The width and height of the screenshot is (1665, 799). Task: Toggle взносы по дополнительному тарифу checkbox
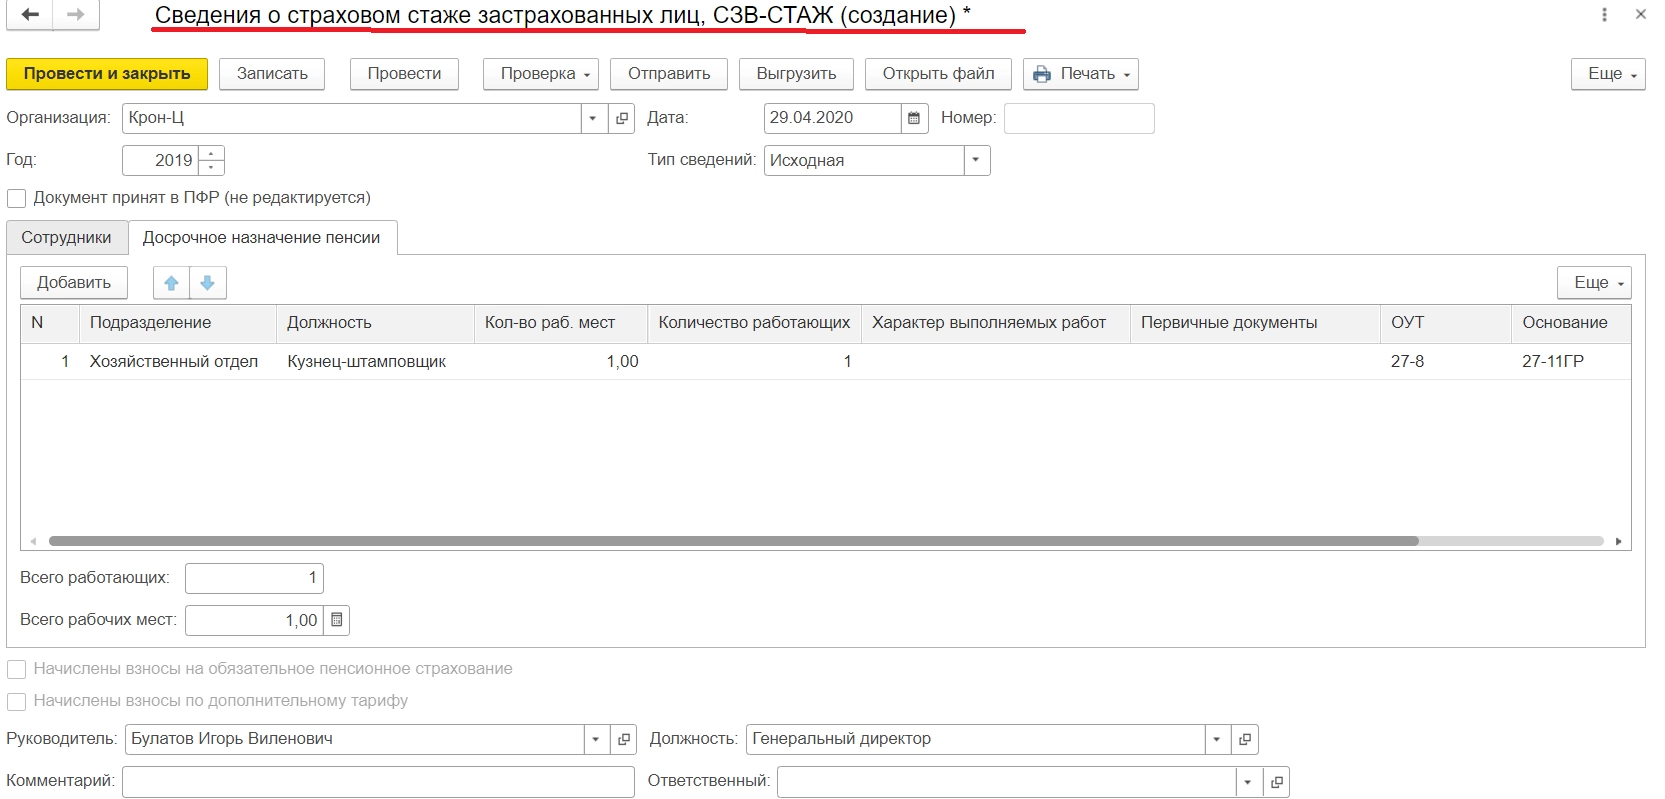click(16, 701)
